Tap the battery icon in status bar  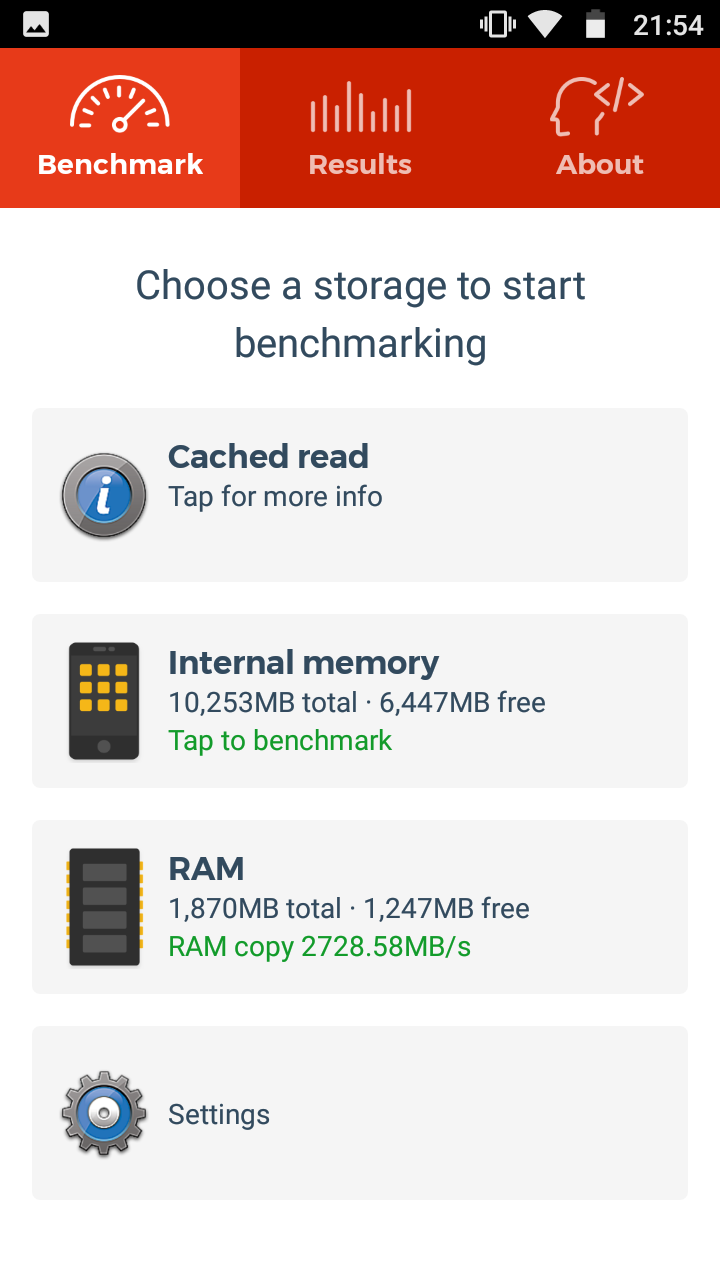coord(595,24)
